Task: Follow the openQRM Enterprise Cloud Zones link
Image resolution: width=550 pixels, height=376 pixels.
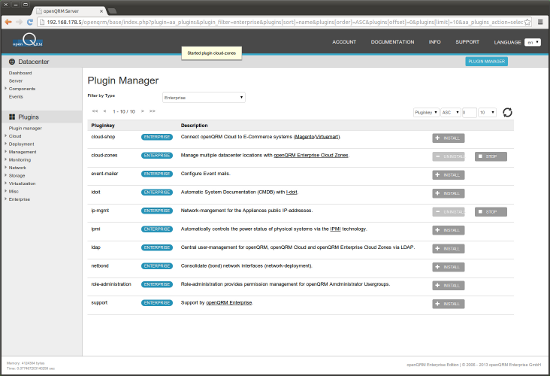Action: click(311, 155)
